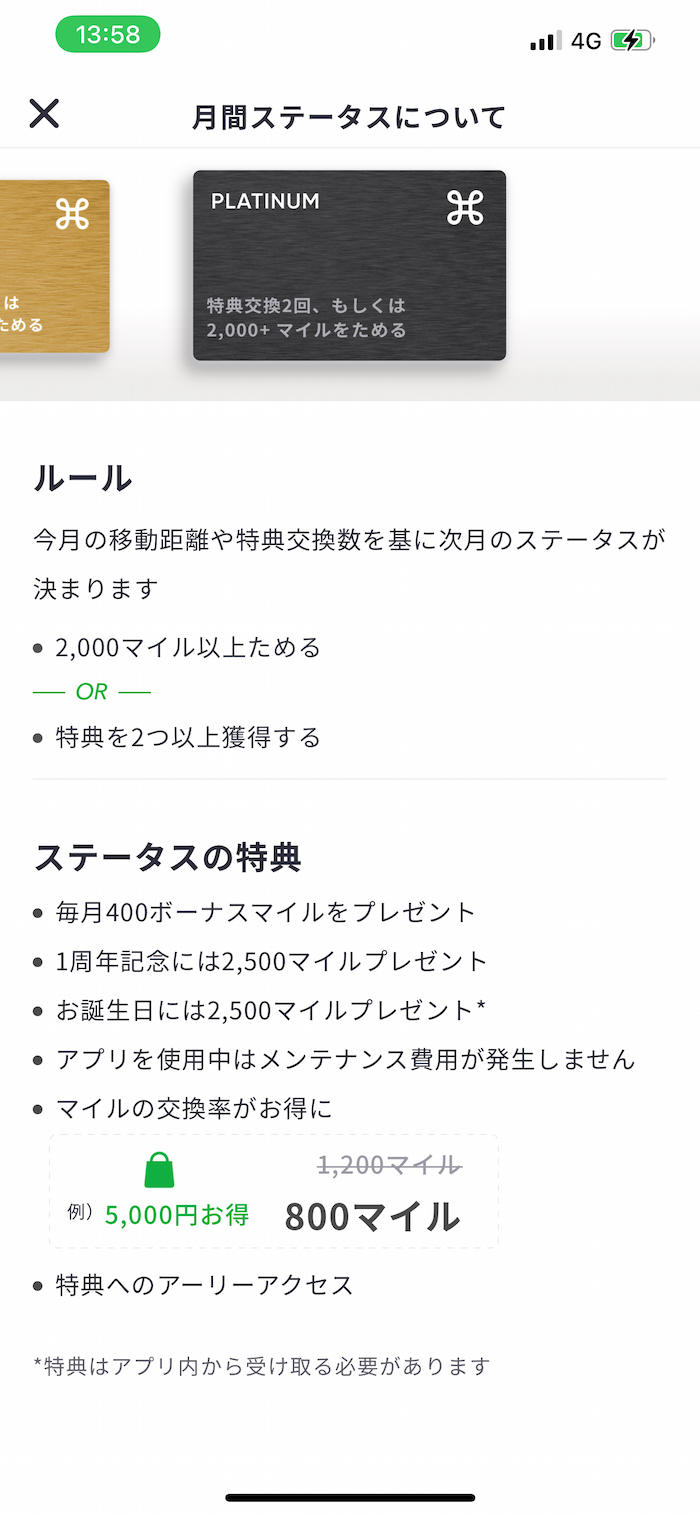This screenshot has width=700, height=1515.
Task: Tap the 4G network indicator
Action: click(586, 41)
